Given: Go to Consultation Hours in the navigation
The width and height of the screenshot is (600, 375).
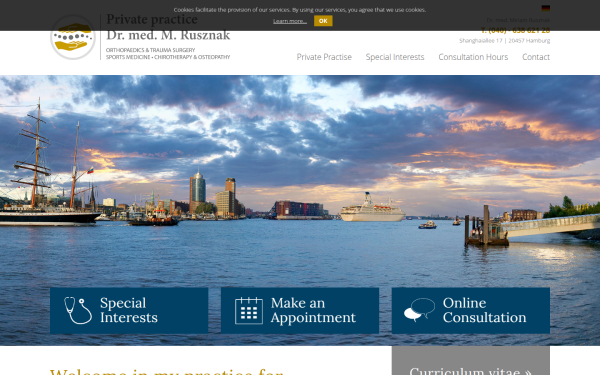Looking at the screenshot, I should tap(473, 57).
